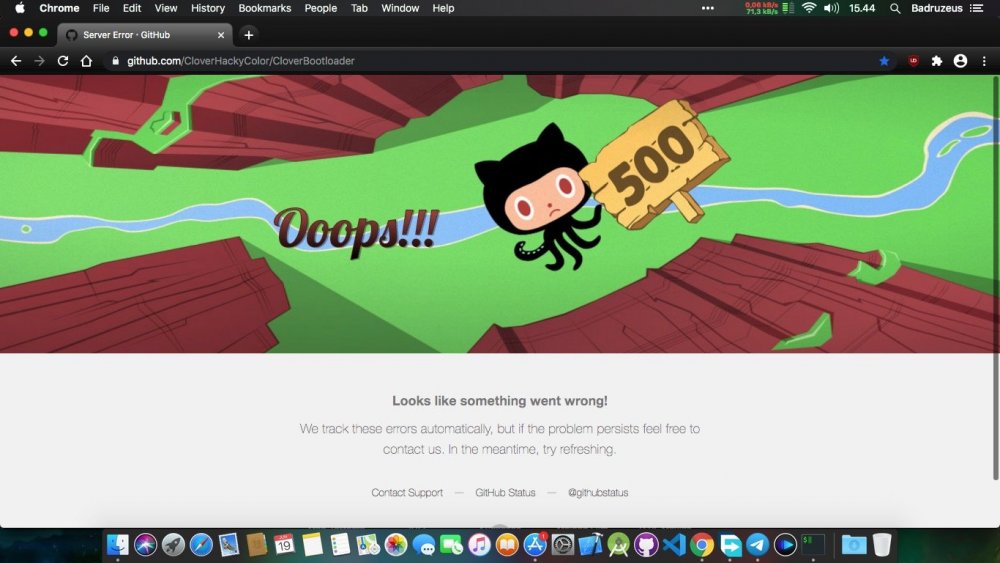The width and height of the screenshot is (1000, 563).
Task: Open the File menu
Action: (x=101, y=8)
